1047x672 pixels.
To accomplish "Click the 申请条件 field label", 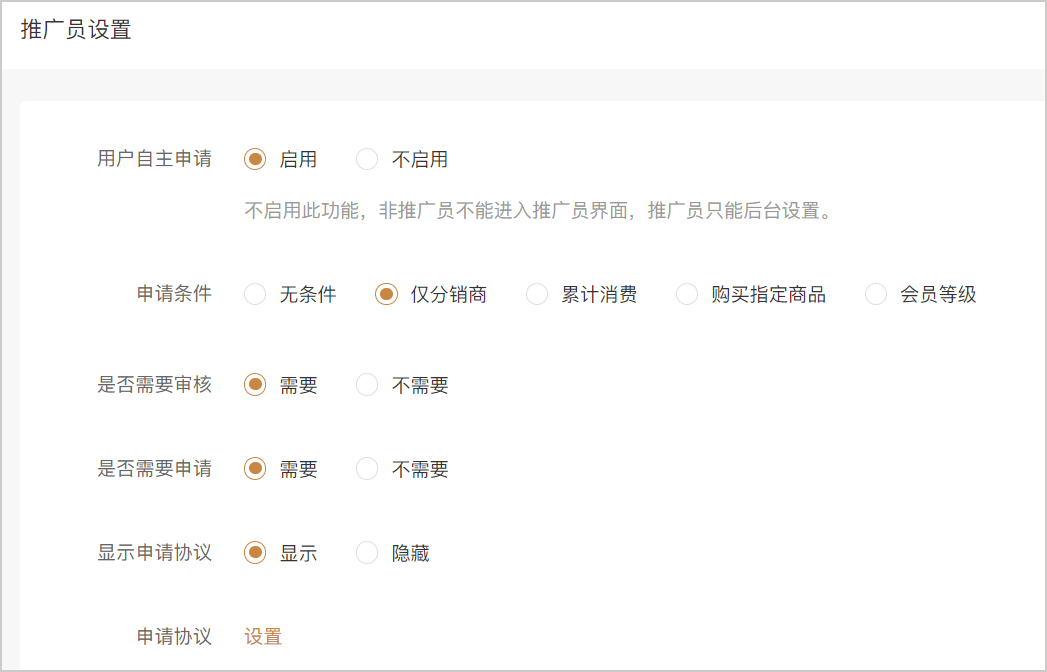I will point(174,294).
